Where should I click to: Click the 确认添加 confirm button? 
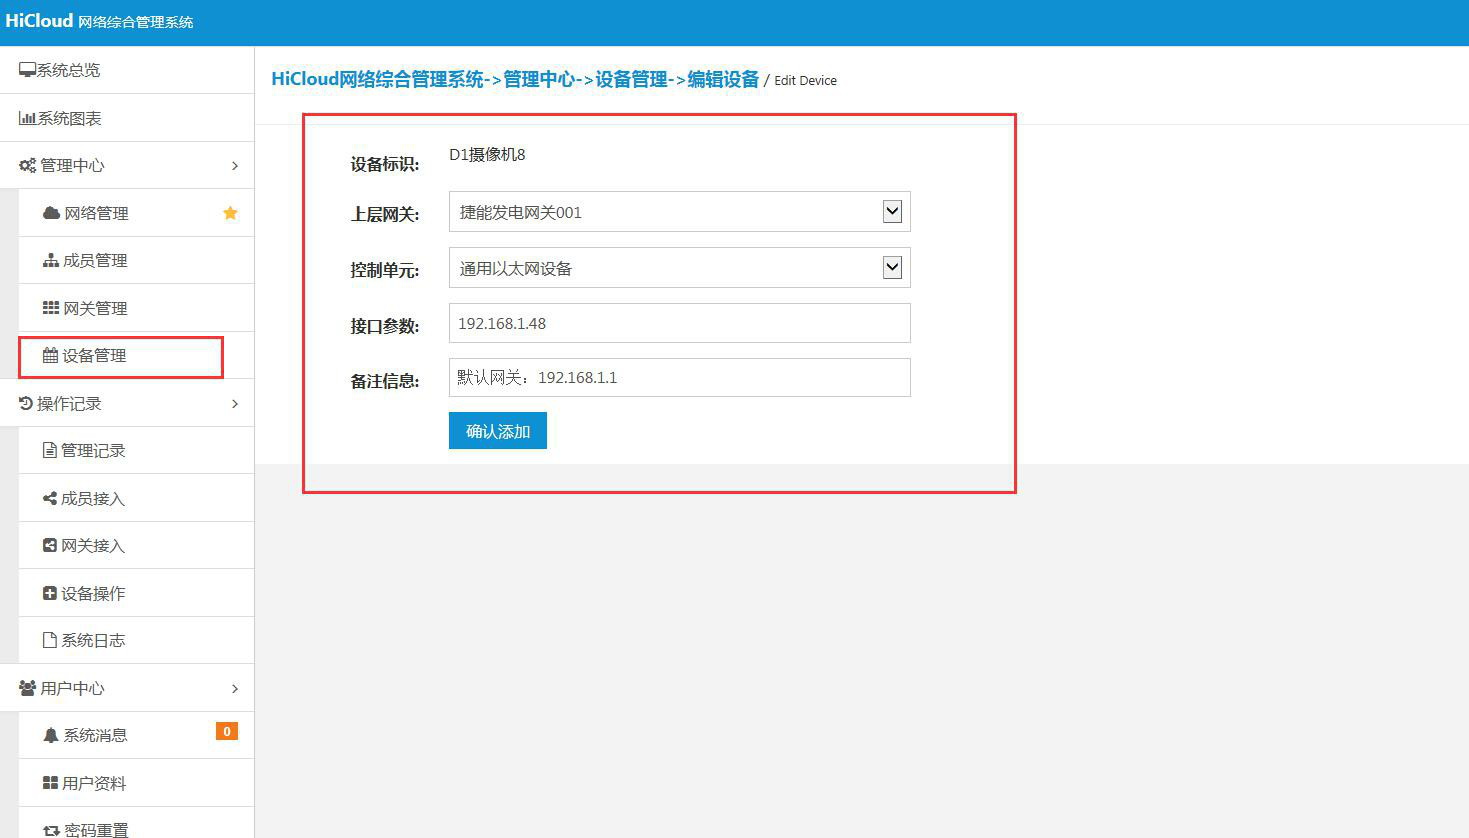click(497, 430)
